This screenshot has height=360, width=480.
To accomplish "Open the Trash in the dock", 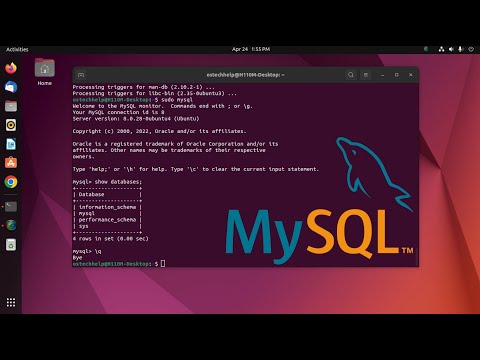I will point(11,245).
